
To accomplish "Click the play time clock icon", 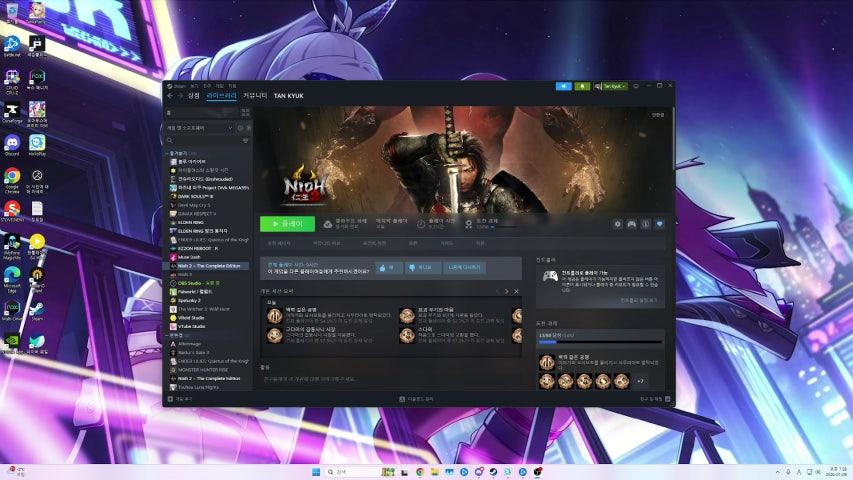I will click(x=421, y=224).
